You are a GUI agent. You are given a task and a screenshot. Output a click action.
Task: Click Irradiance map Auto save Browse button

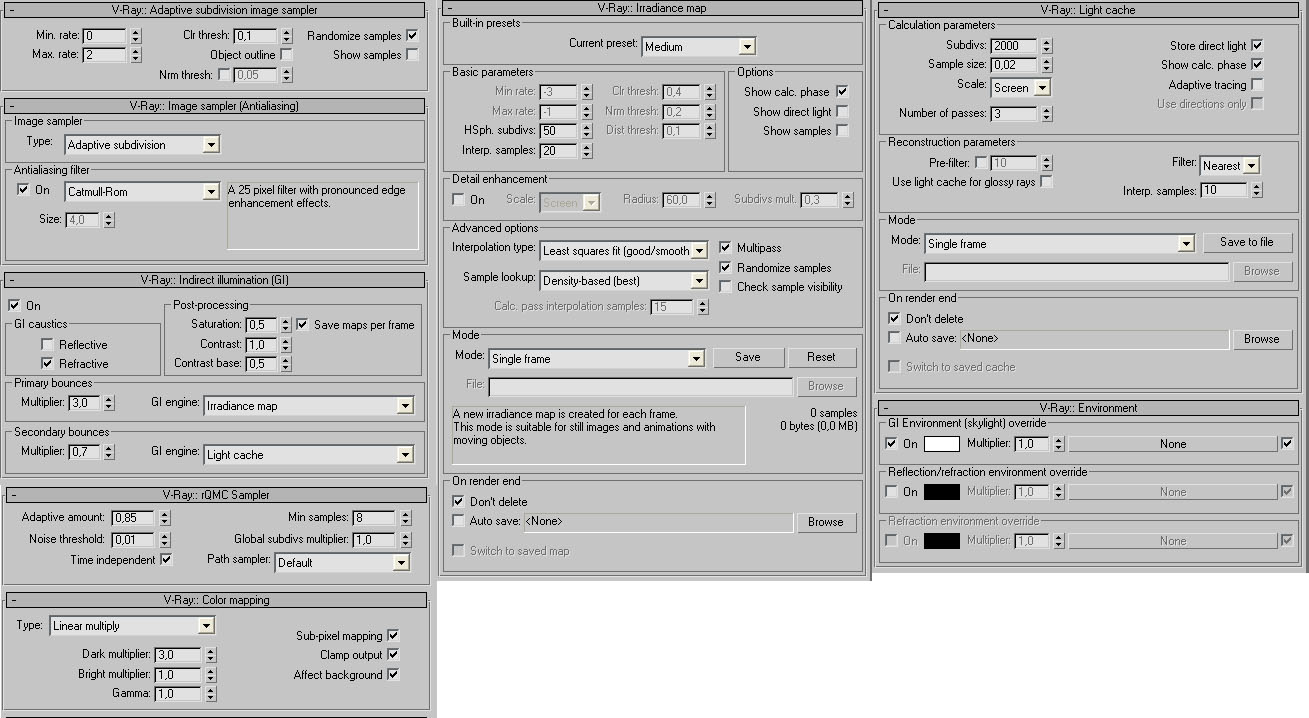pos(826,522)
